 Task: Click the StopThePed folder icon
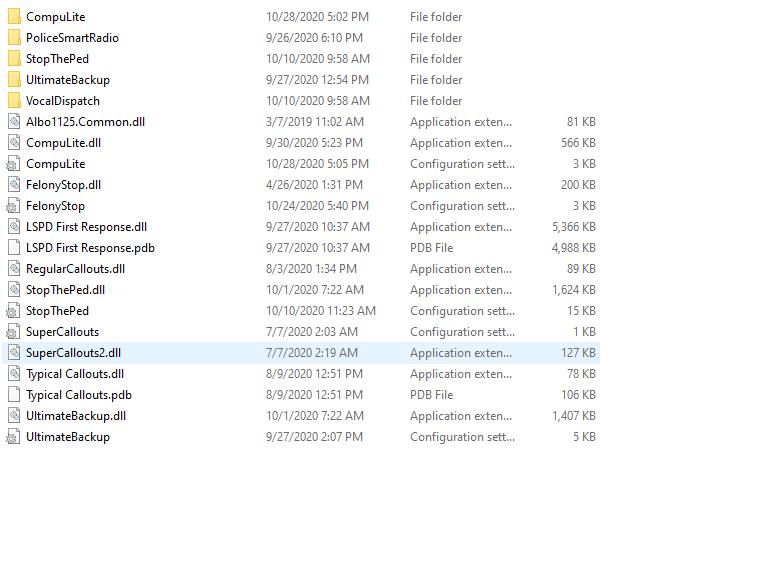14,59
